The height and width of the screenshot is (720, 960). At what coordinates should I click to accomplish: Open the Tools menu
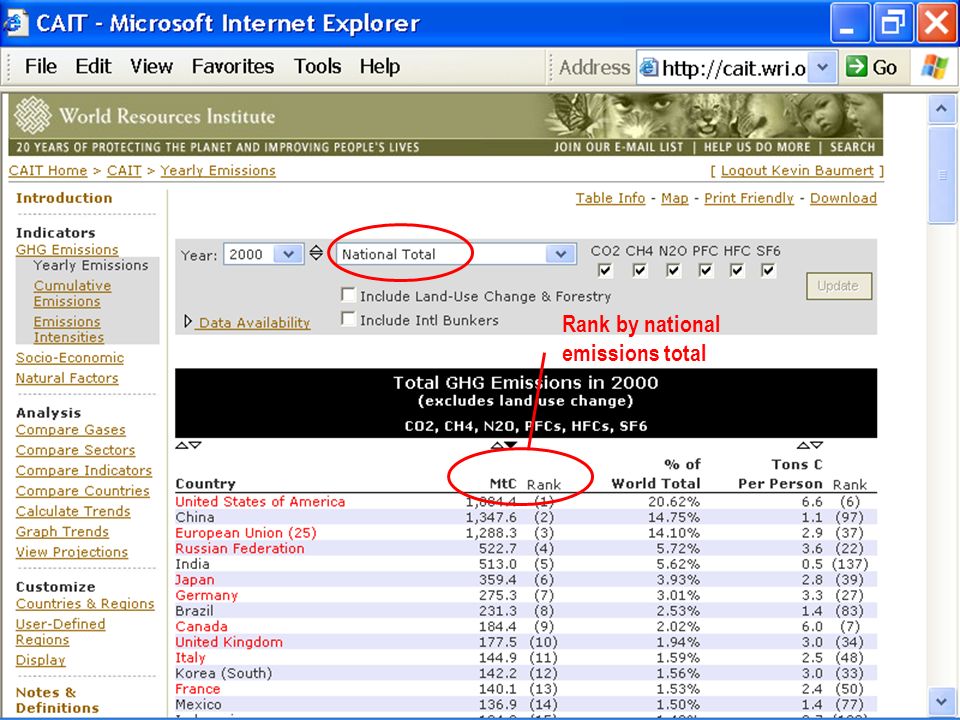[317, 66]
